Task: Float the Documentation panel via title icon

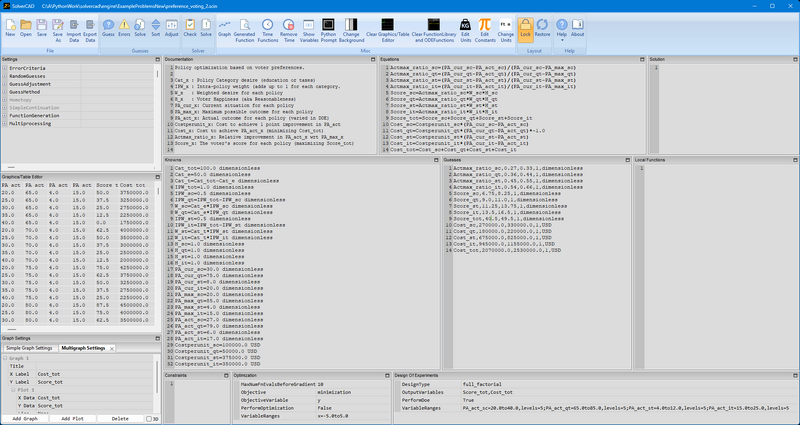Action: pyautogui.click(x=373, y=60)
